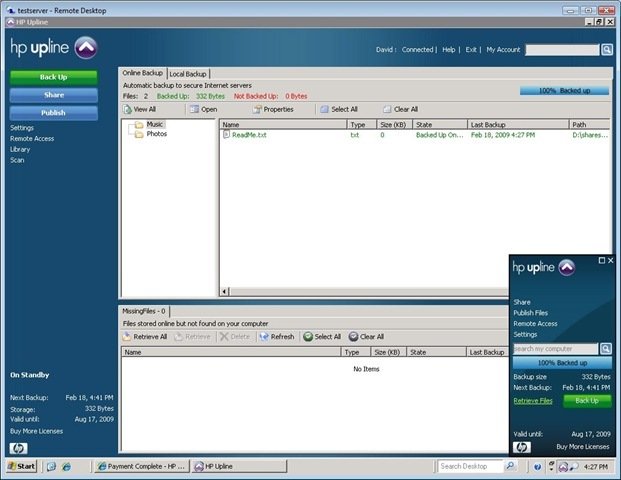This screenshot has height=480, width=621.
Task: Click the Upline logo in mini widget
Action: (x=566, y=268)
